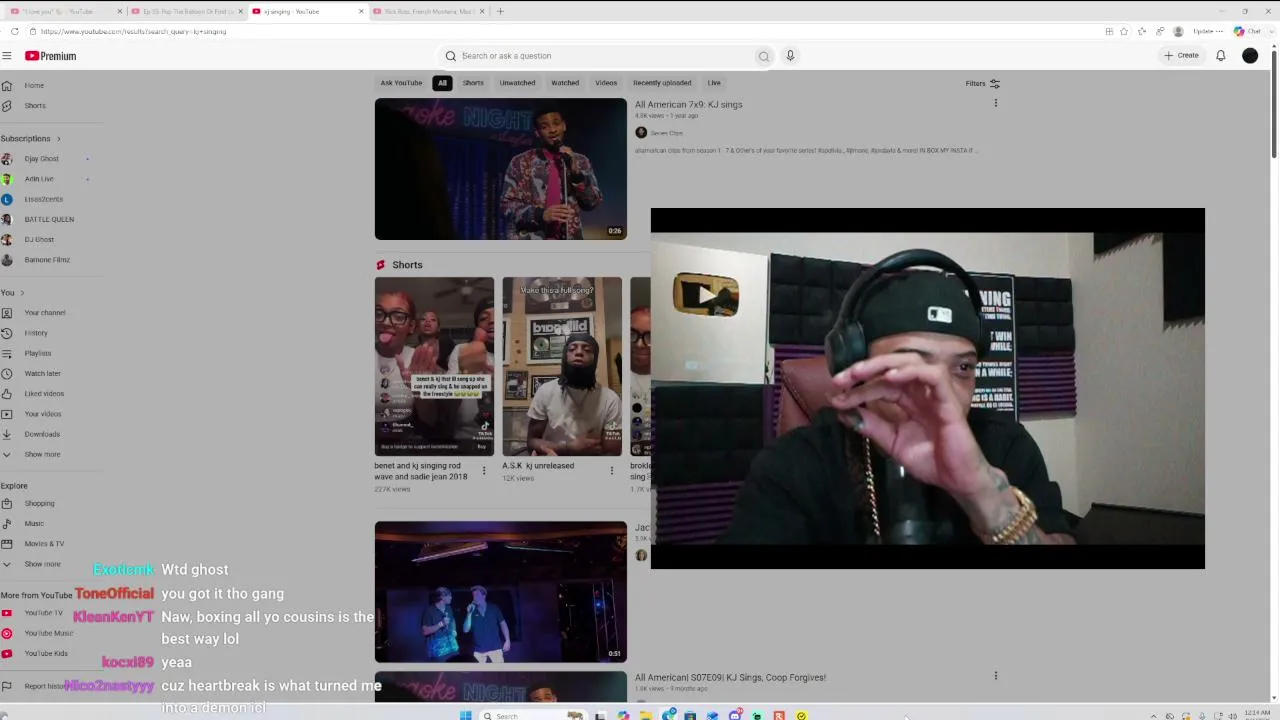Open options for All American 7x9 video
The height and width of the screenshot is (720, 1280).
tap(995, 103)
